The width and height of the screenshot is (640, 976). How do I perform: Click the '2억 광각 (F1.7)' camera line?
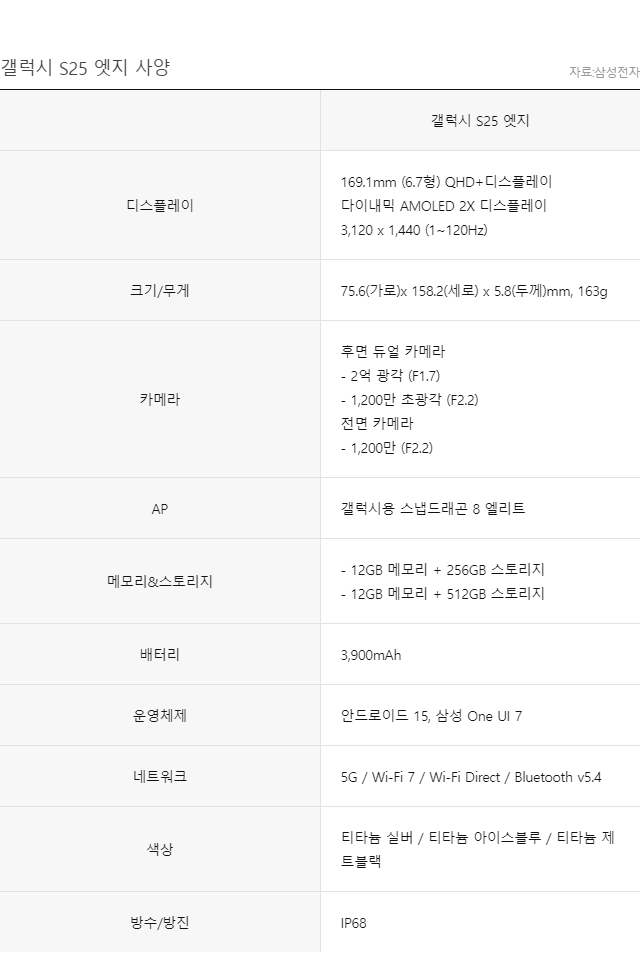point(393,376)
